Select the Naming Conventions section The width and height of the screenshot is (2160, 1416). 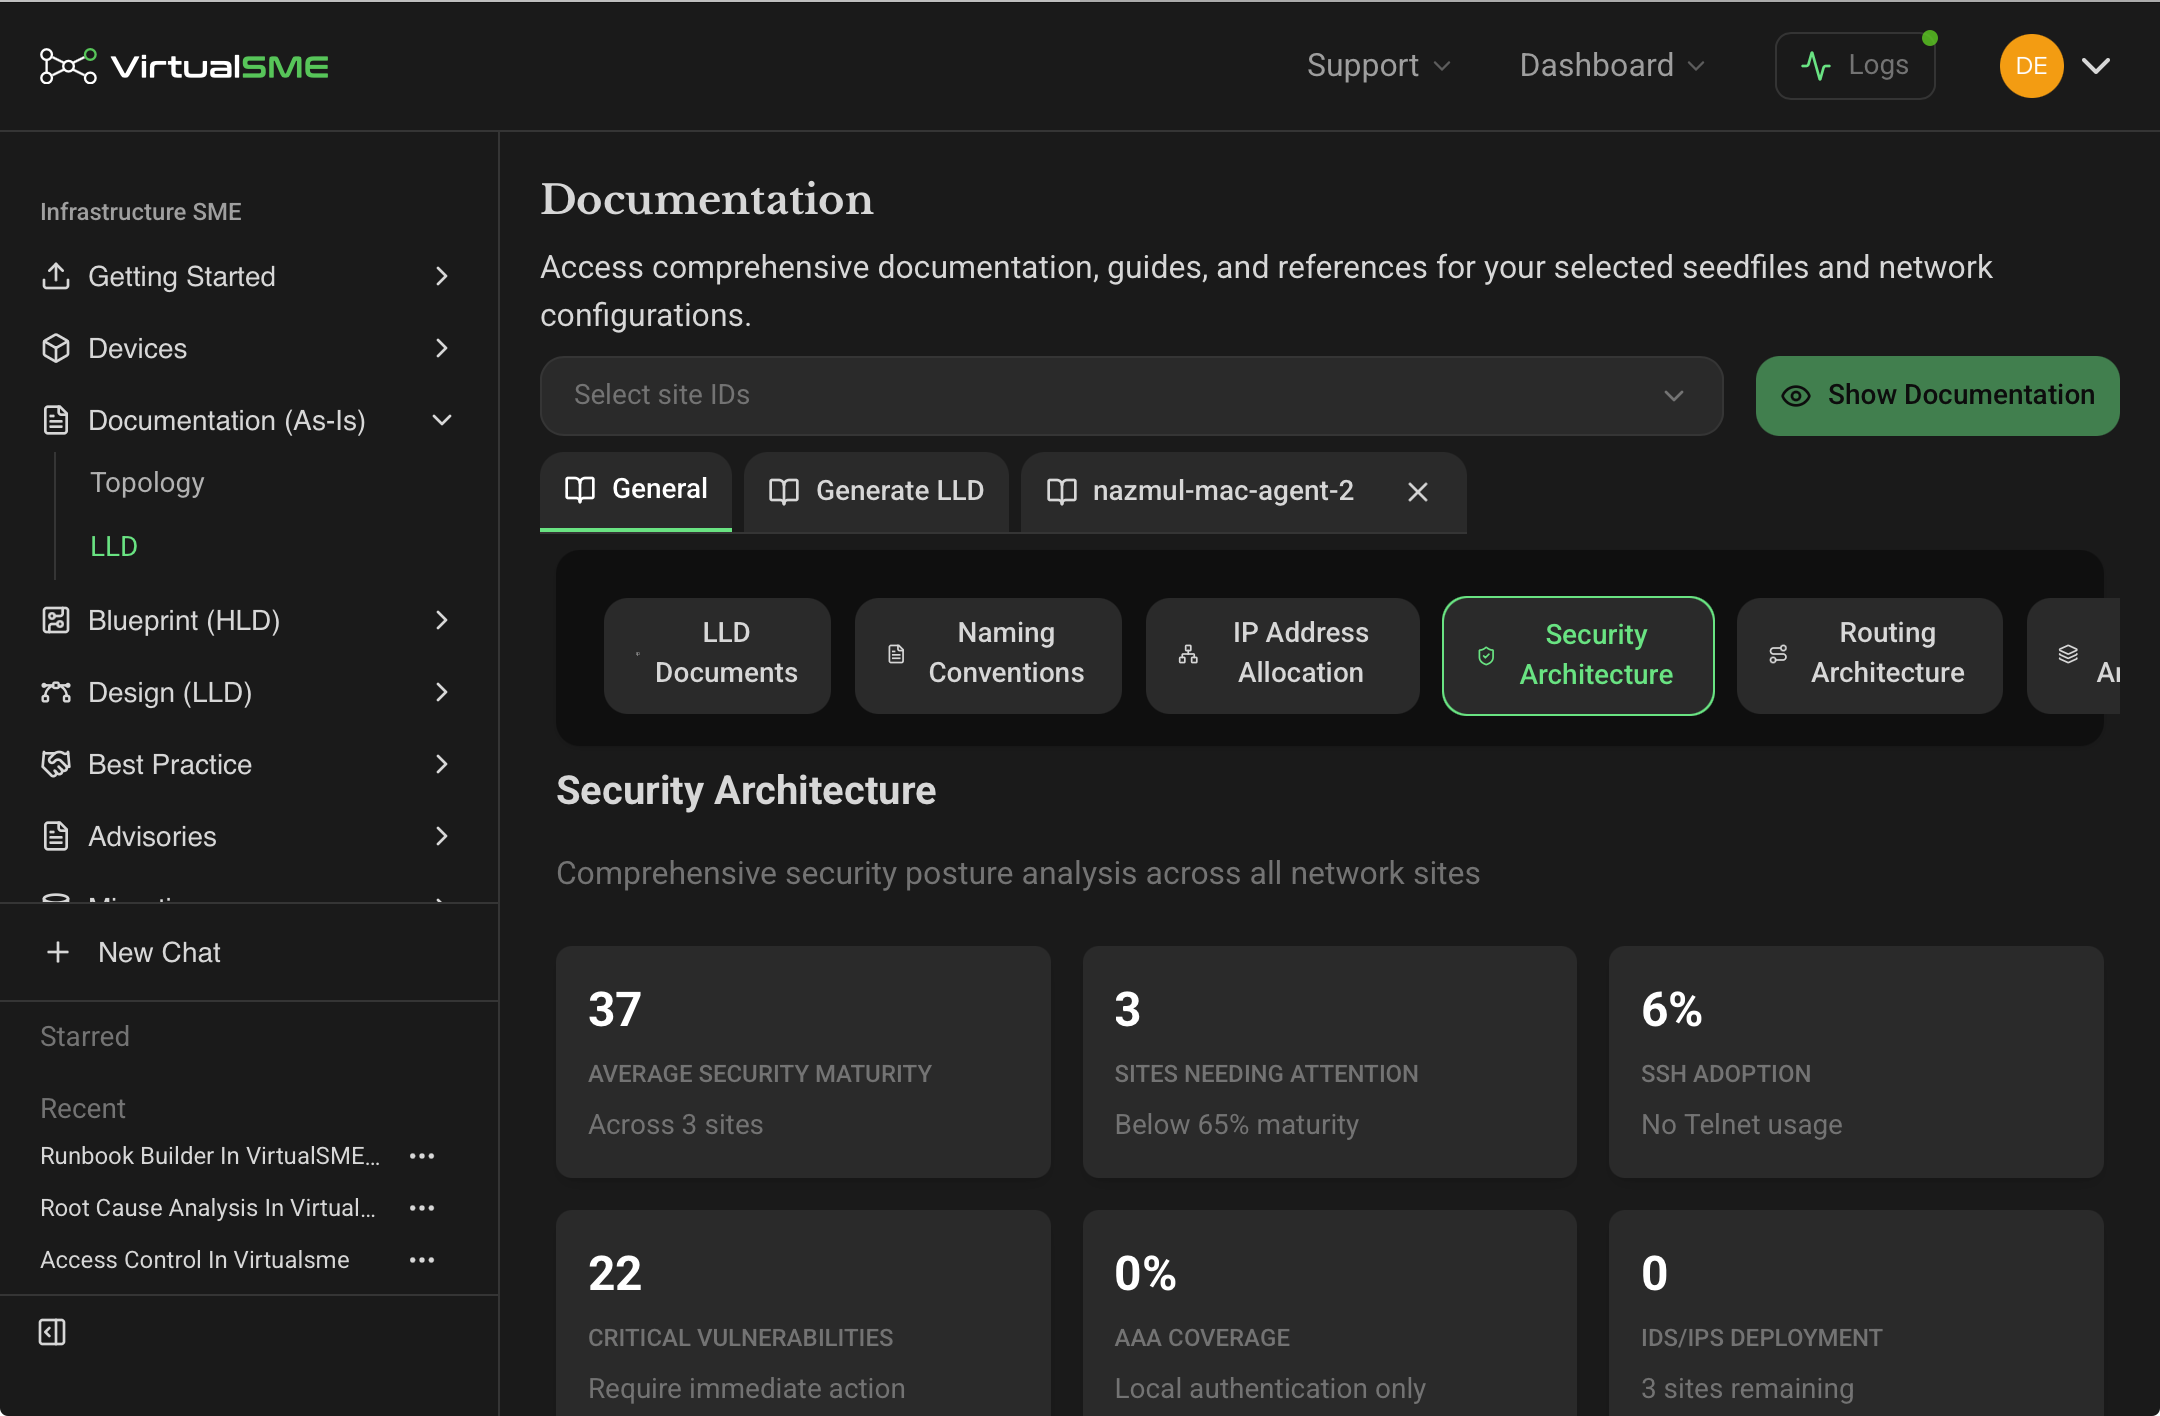pyautogui.click(x=988, y=655)
